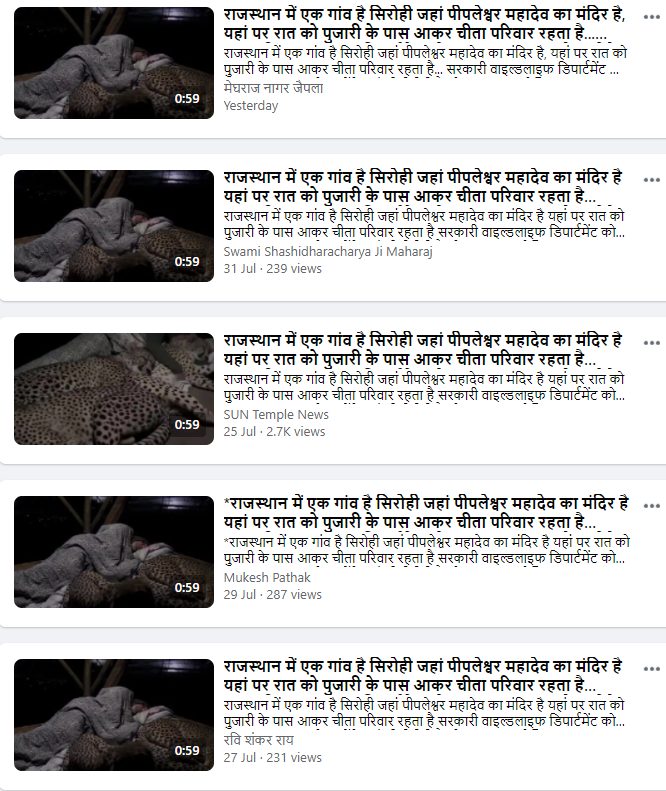Open the title of the 27 Jul video
Image resolution: width=666 pixels, height=791 pixels.
pyautogui.click(x=423, y=675)
